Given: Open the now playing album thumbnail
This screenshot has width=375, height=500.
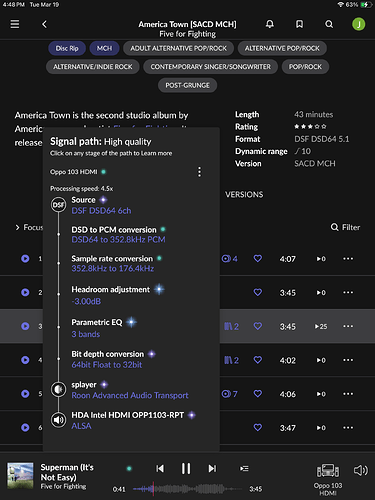Looking at the screenshot, I should (20, 476).
